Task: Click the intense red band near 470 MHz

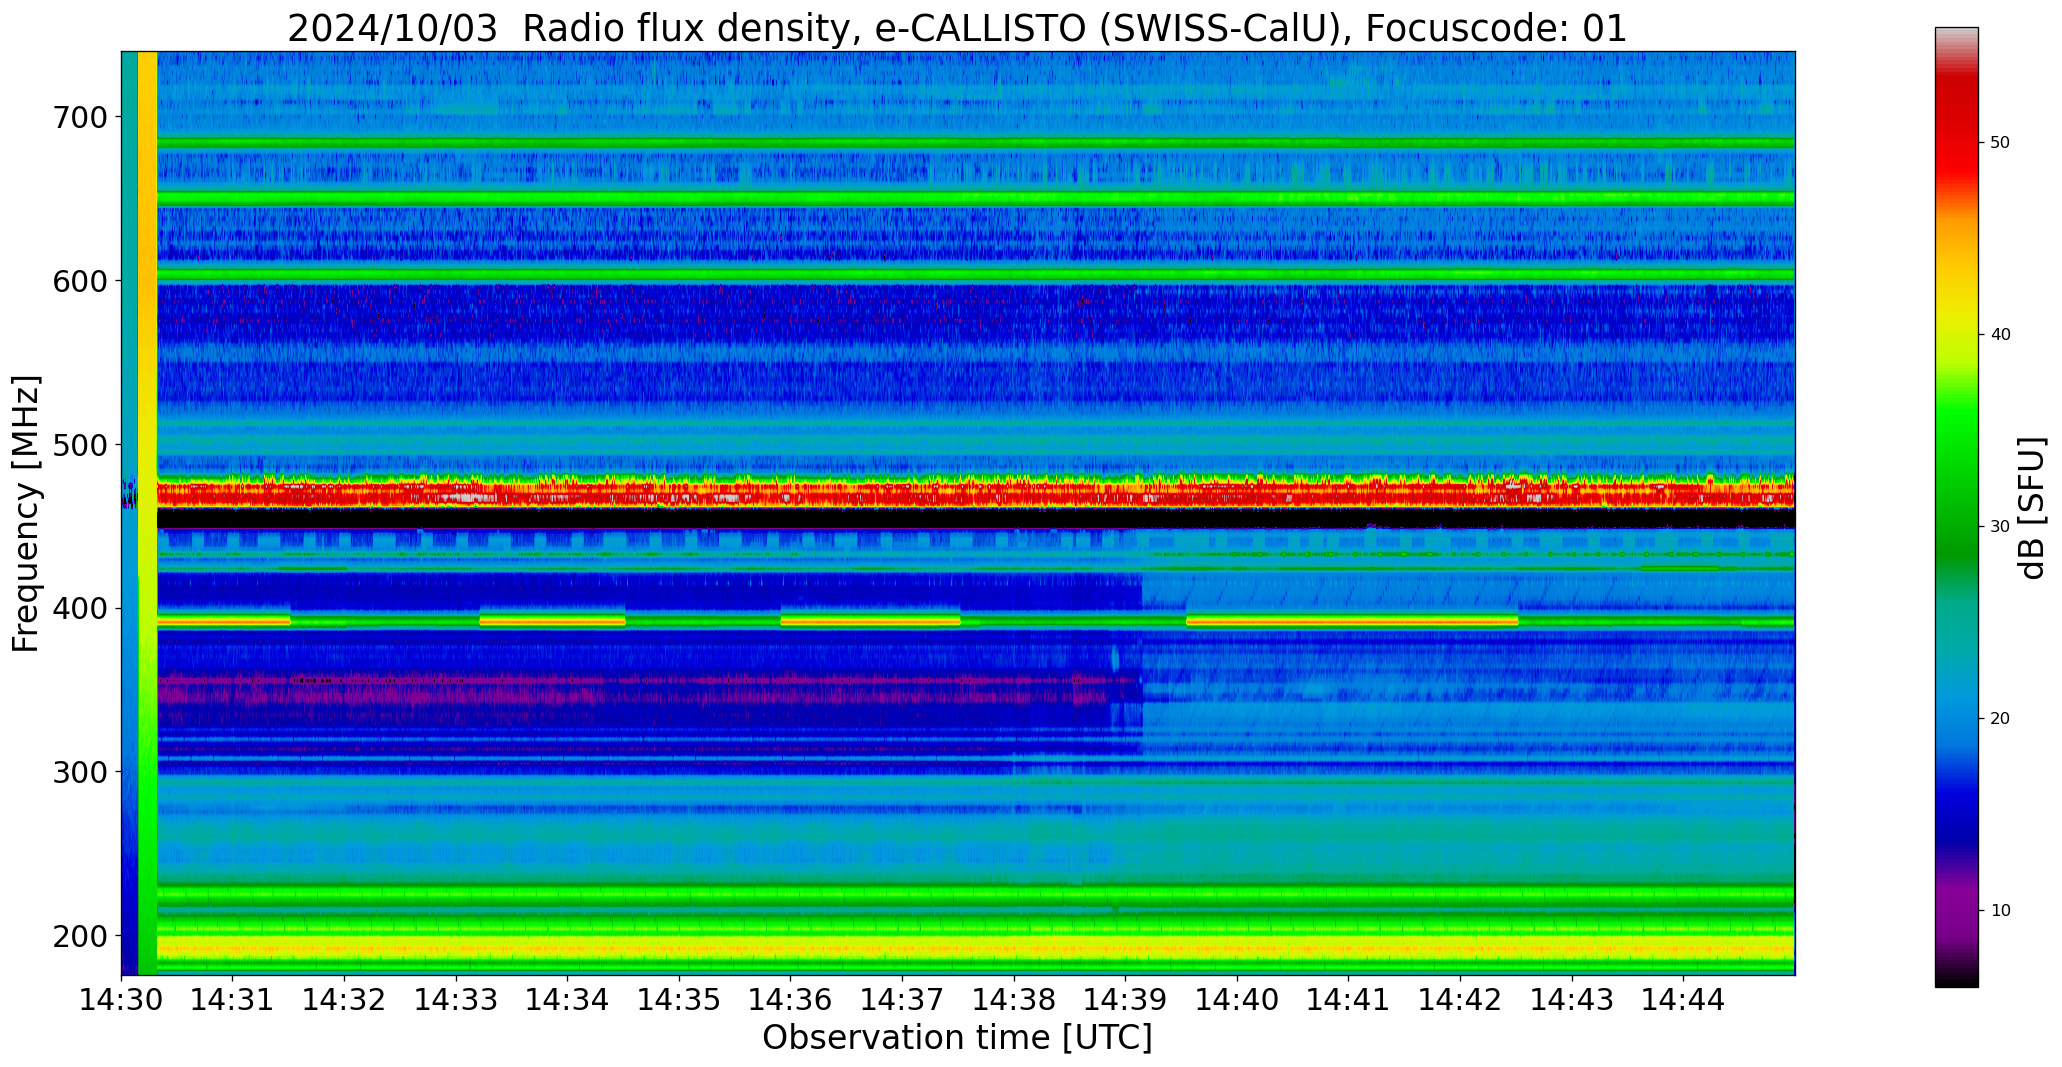Action: point(975,493)
